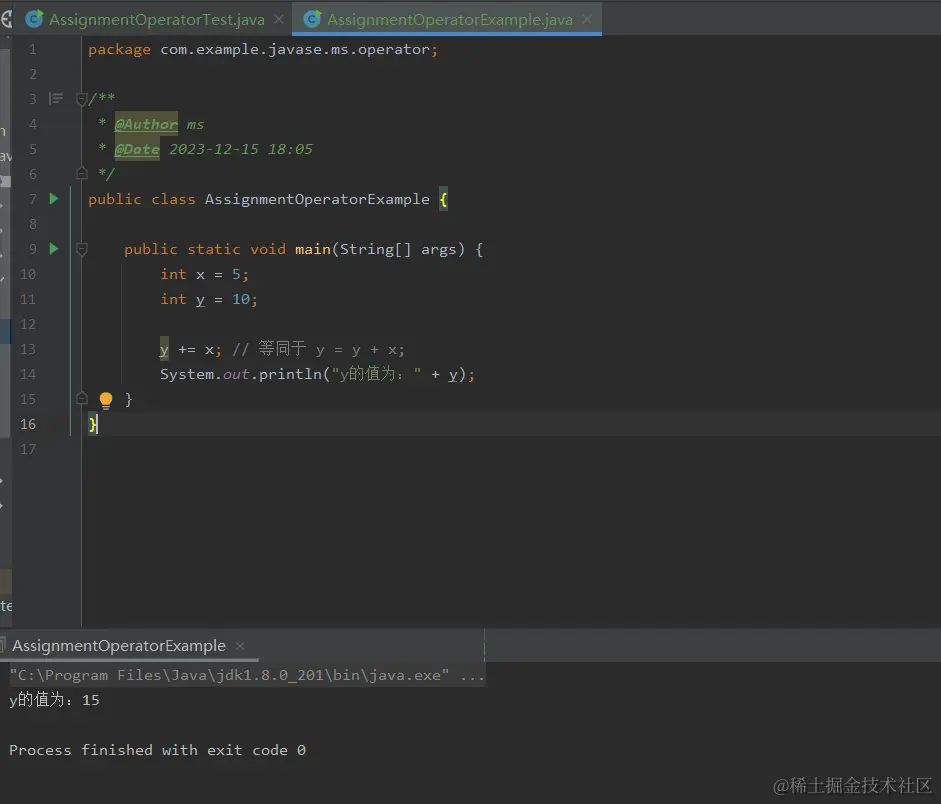This screenshot has width=941, height=804.
Task: Click the Java class icon on AssignmentOperatorTest tab
Action: coord(34,19)
